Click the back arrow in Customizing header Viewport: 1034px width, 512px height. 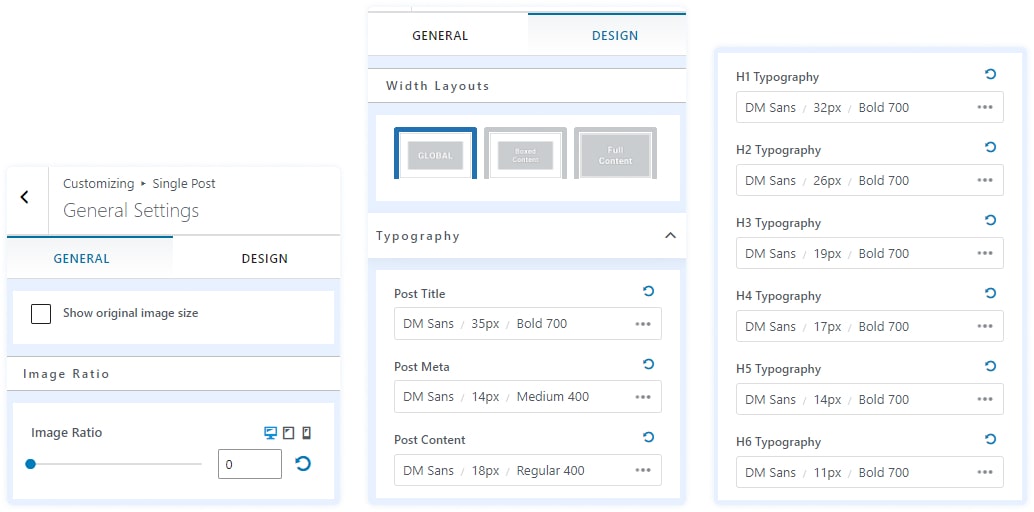click(x=25, y=197)
